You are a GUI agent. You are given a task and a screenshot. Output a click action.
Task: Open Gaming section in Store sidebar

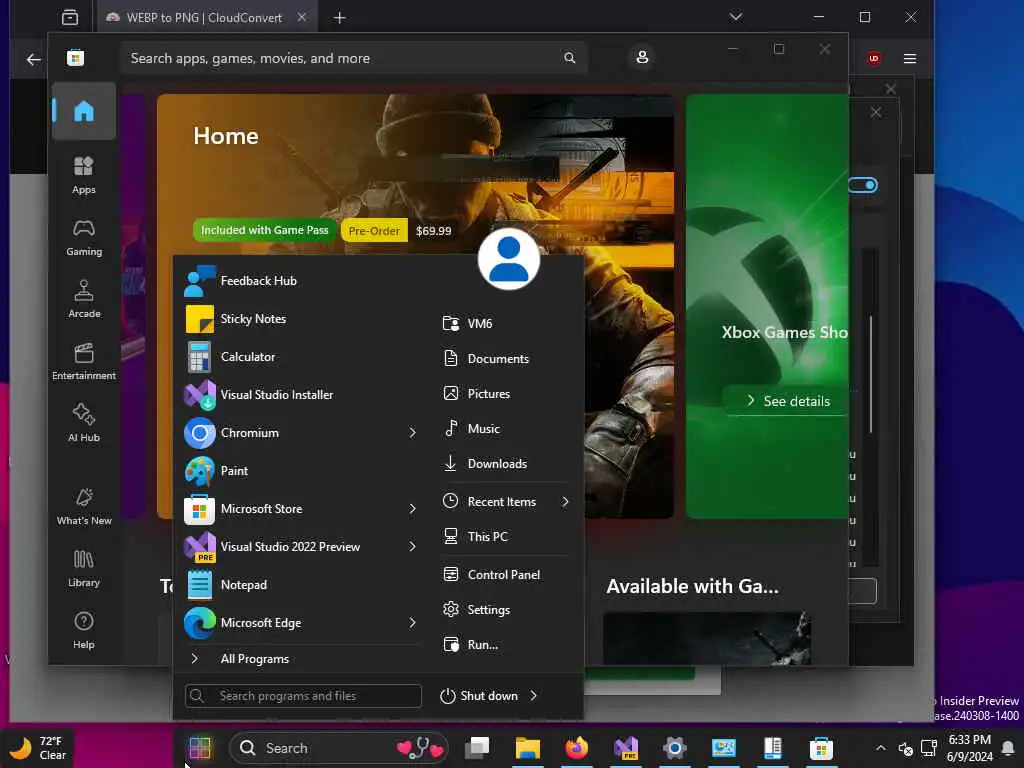tap(84, 238)
